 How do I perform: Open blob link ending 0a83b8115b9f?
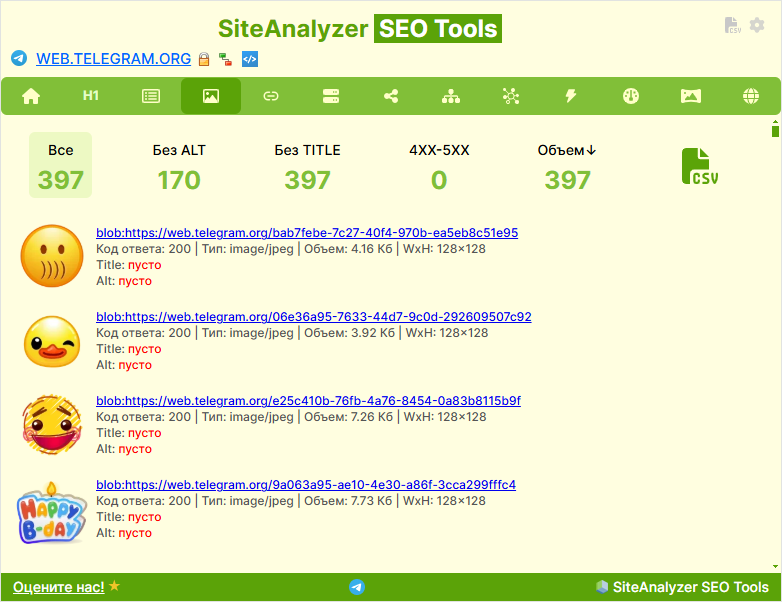tap(308, 401)
